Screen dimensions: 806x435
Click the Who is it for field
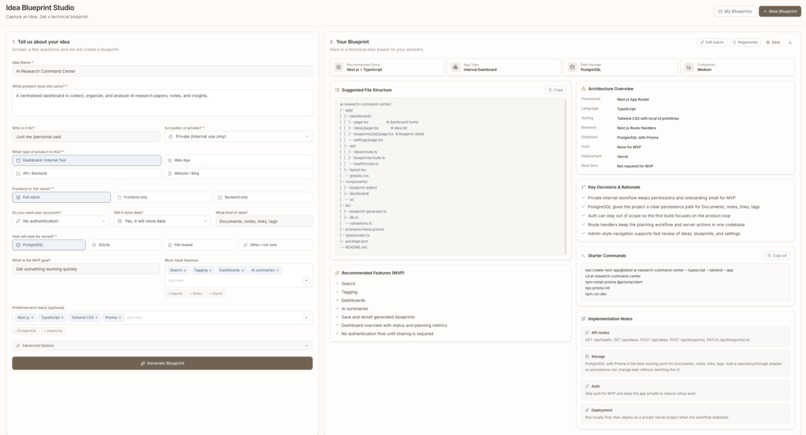tap(86, 137)
